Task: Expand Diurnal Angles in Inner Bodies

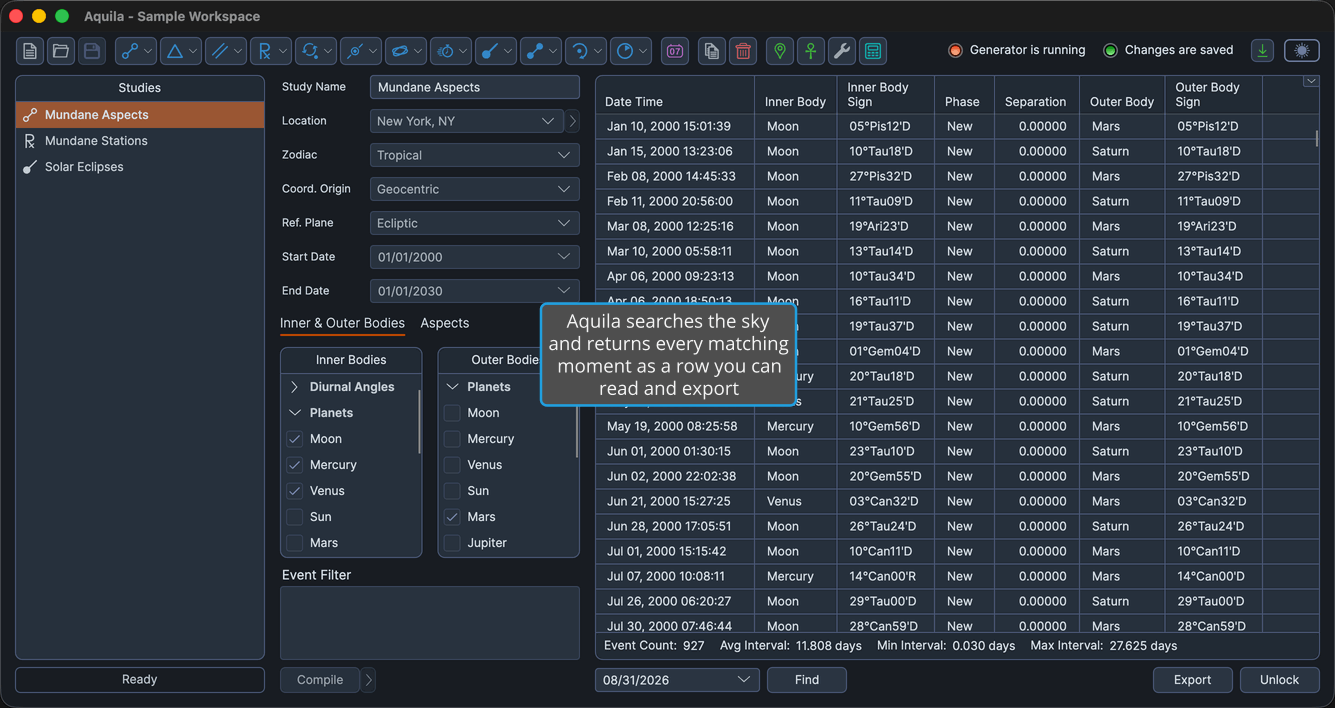Action: point(294,387)
